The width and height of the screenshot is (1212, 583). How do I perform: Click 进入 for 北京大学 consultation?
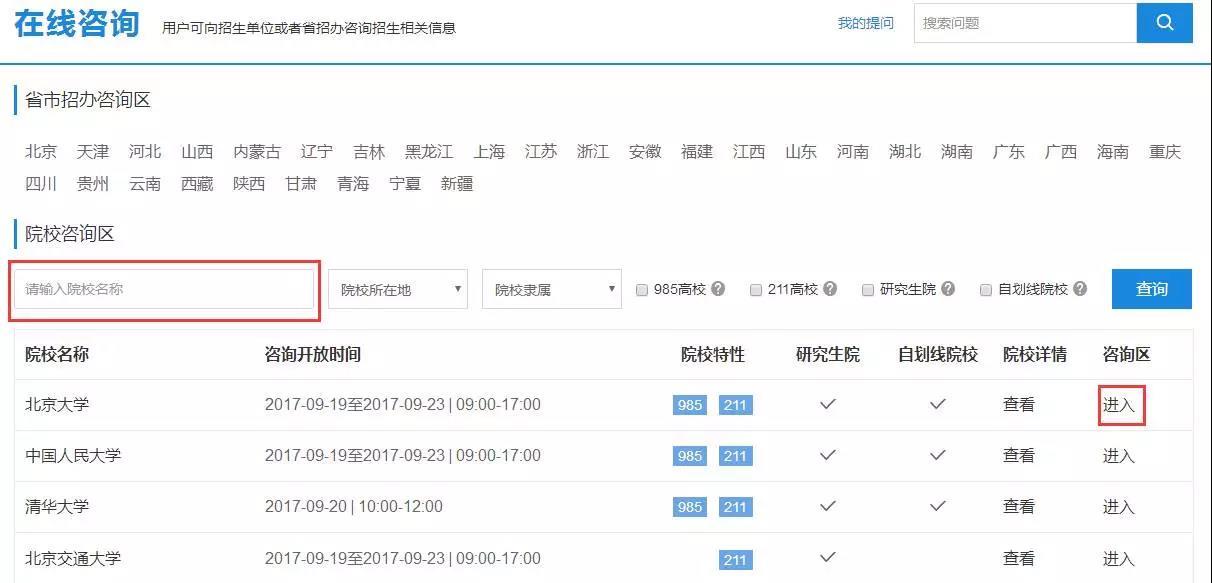[1119, 405]
